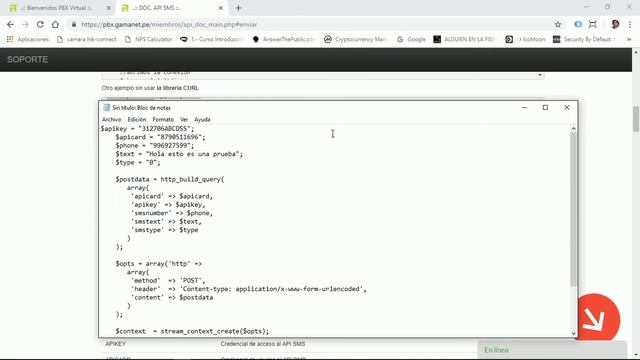Screen dimensions: 640x360
Task: Open the camara hik-connect bookmark
Action: click(x=87, y=39)
